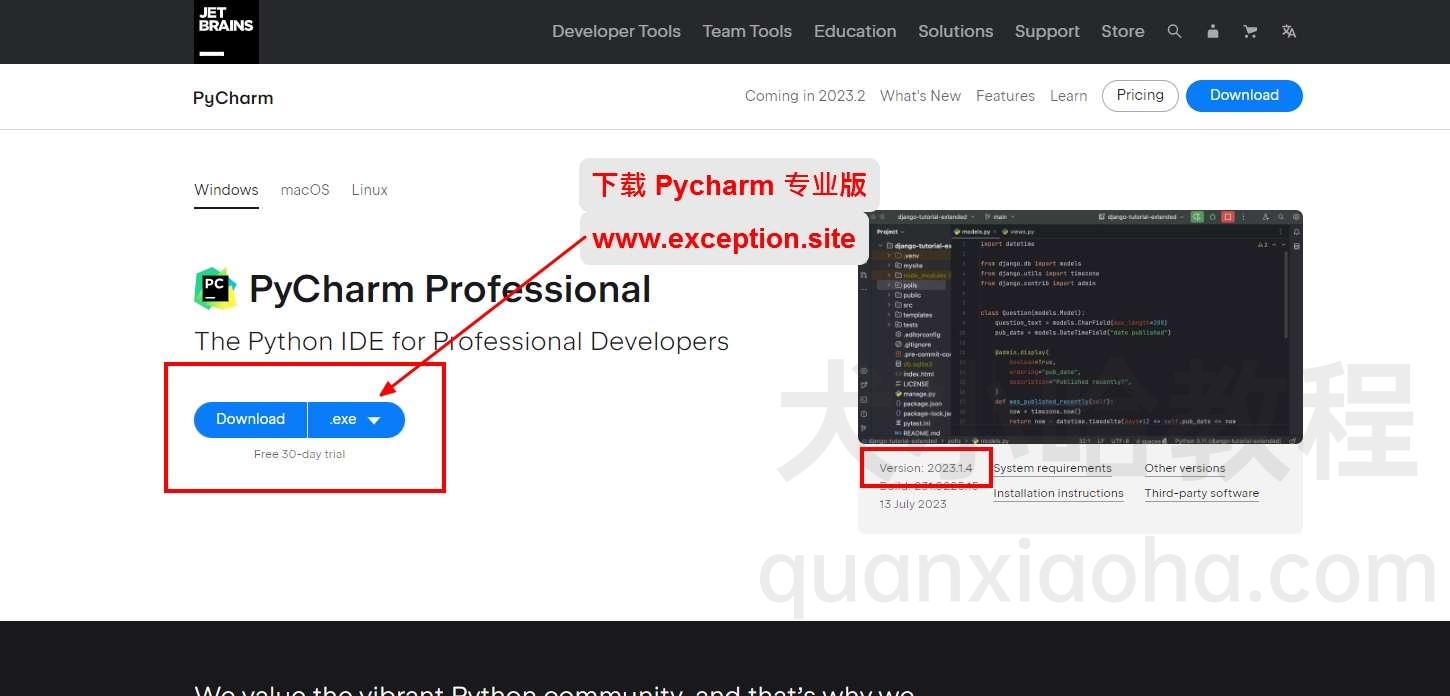Open the Team Tools menu

(747, 32)
